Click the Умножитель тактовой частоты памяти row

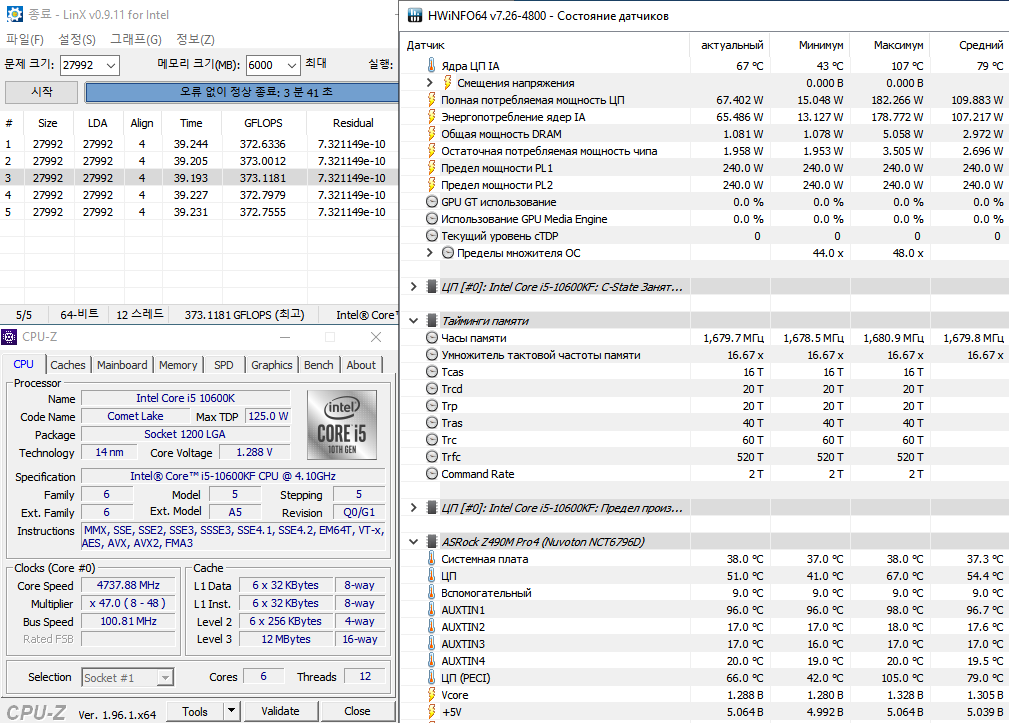tap(705, 354)
